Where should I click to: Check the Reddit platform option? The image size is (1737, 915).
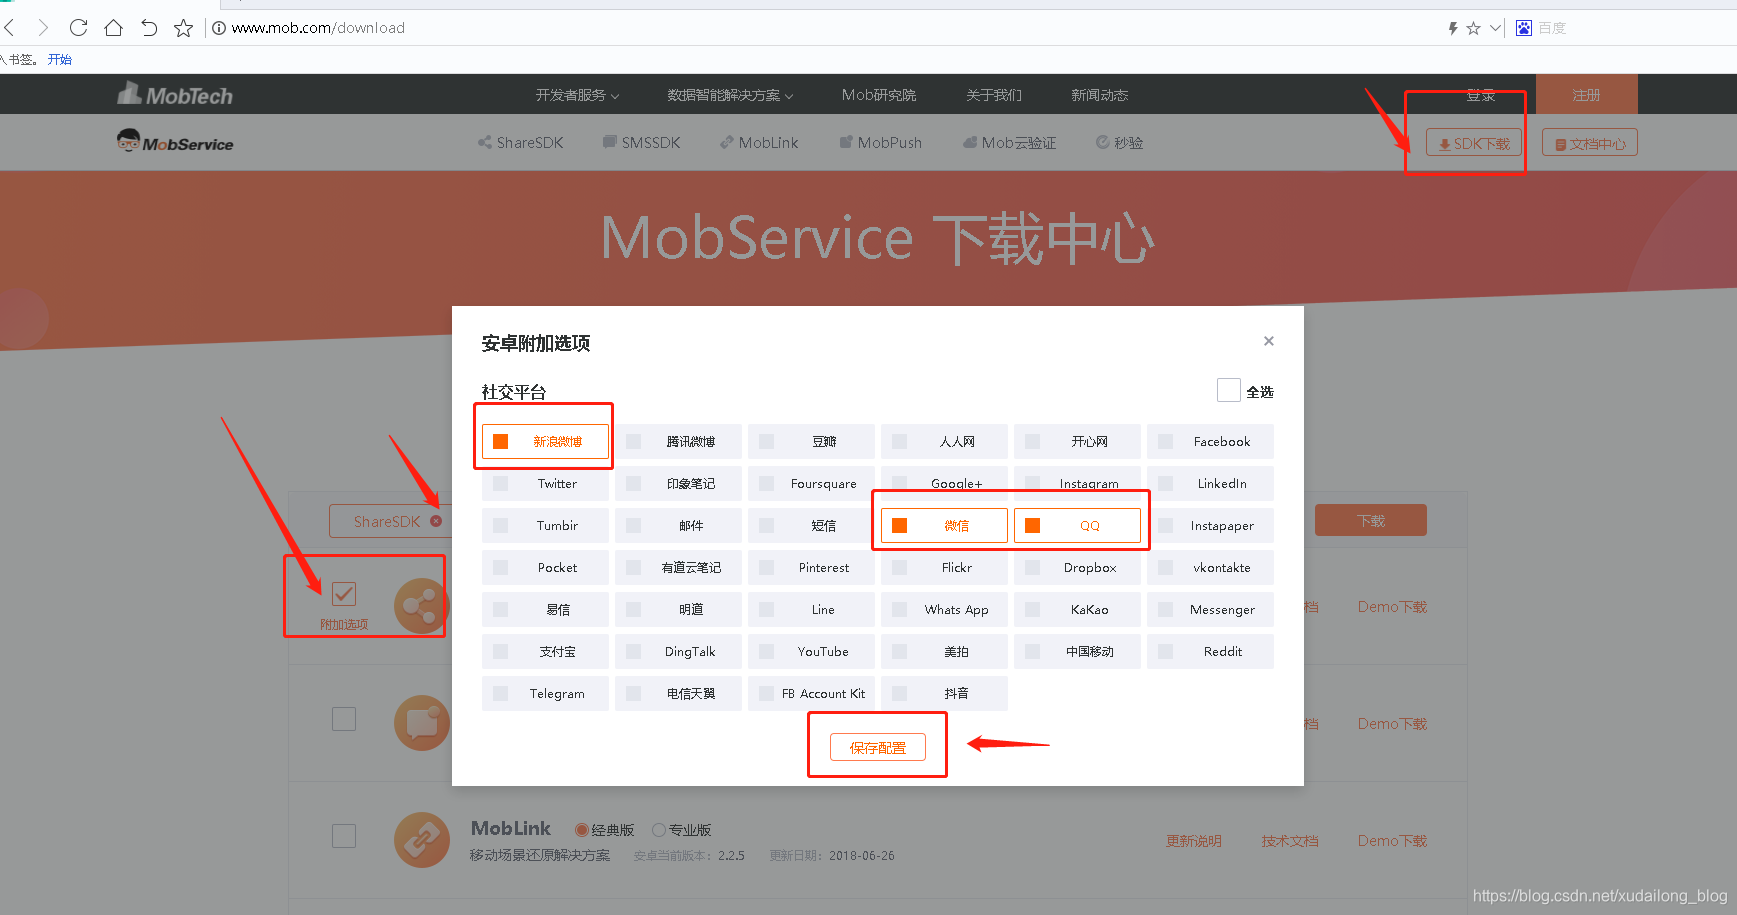[x=1210, y=651]
